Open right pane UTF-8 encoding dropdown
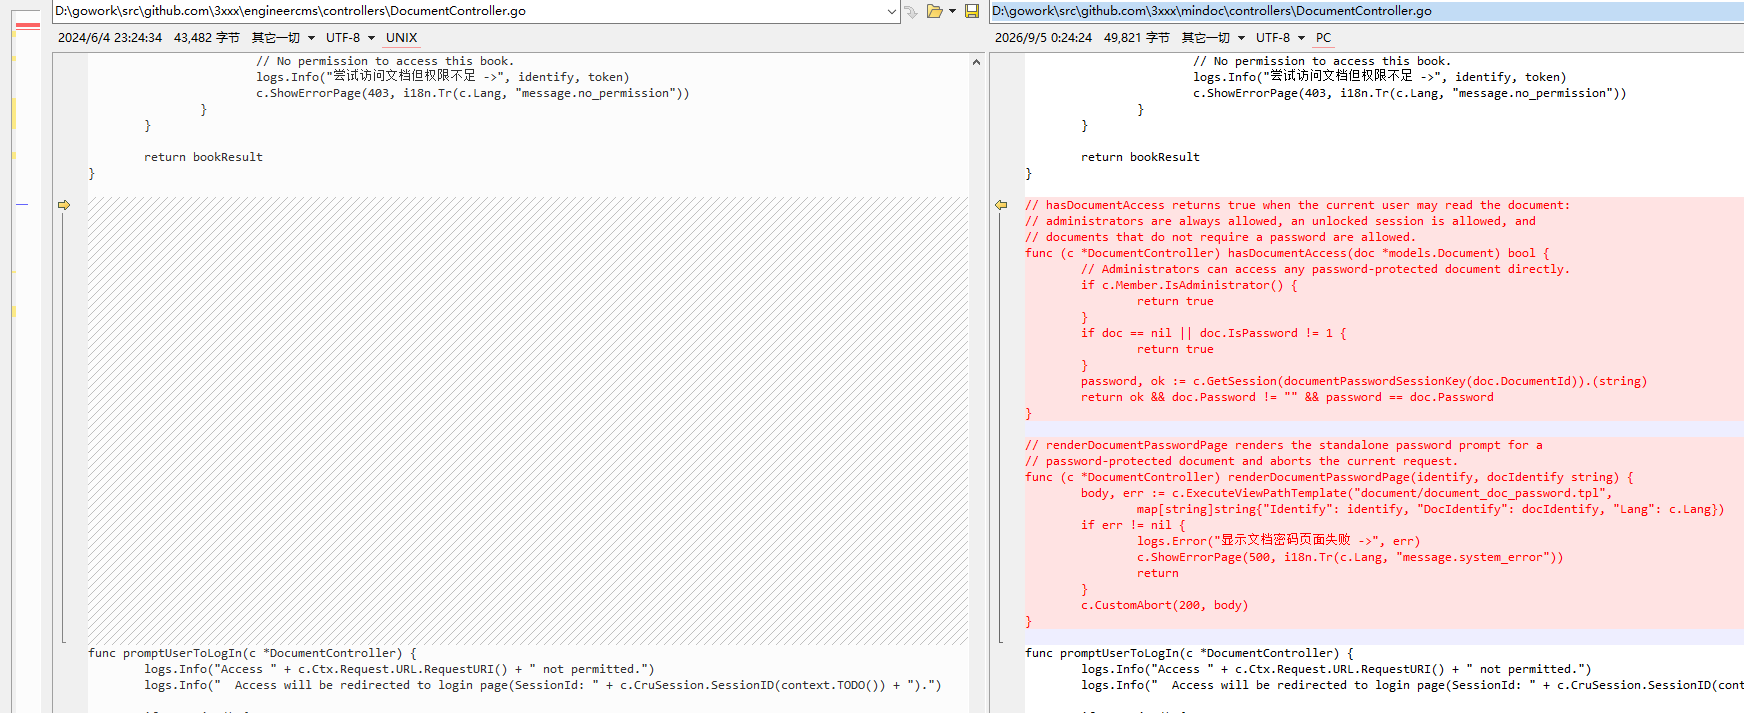Image resolution: width=1744 pixels, height=713 pixels. coord(1280,38)
